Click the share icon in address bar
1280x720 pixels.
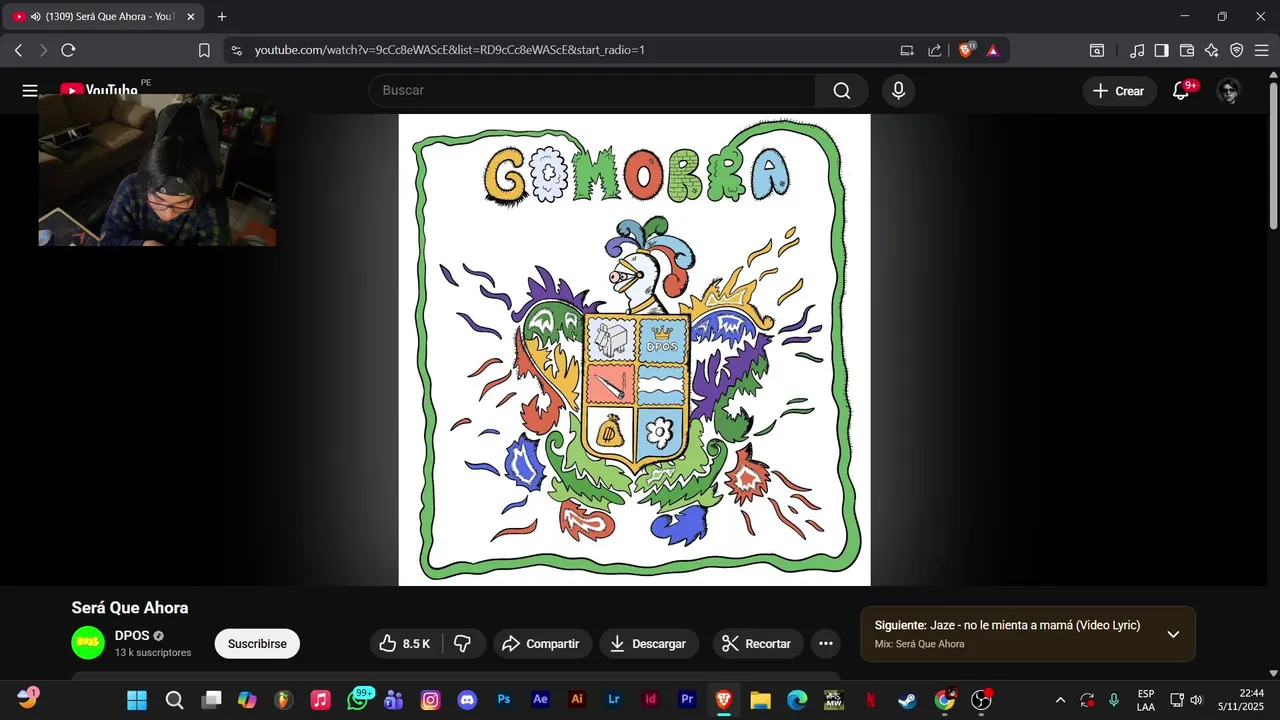click(935, 50)
